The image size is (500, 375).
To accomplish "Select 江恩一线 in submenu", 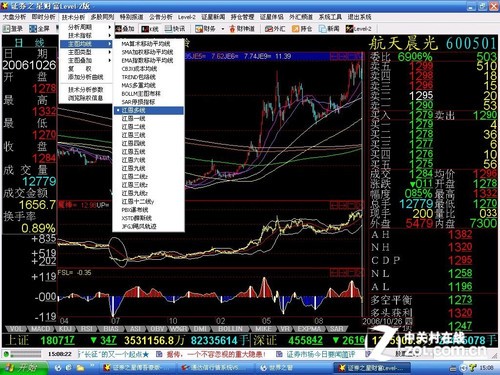I will coord(149,119).
